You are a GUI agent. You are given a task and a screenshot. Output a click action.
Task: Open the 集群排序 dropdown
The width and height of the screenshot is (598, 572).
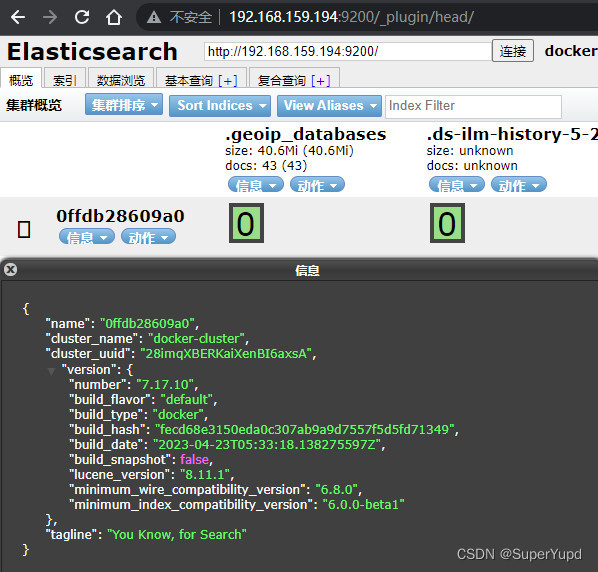point(124,105)
